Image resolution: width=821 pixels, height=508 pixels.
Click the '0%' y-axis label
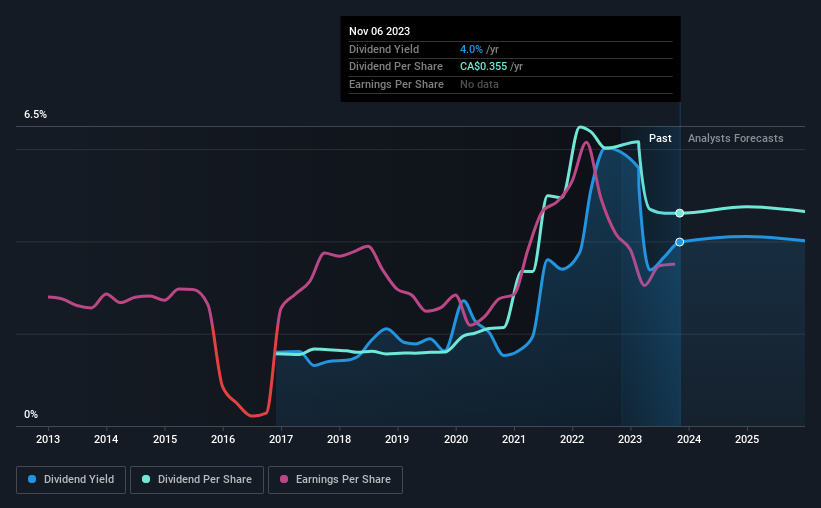click(x=31, y=414)
